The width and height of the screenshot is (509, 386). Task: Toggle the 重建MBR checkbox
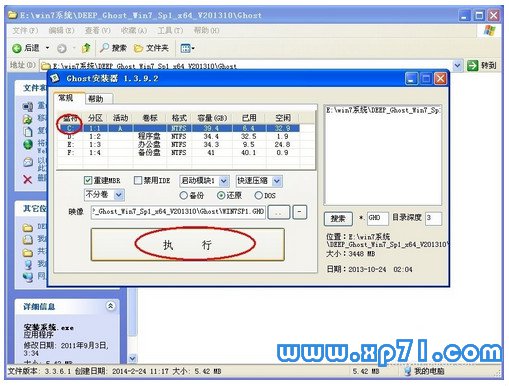pyautogui.click(x=88, y=181)
